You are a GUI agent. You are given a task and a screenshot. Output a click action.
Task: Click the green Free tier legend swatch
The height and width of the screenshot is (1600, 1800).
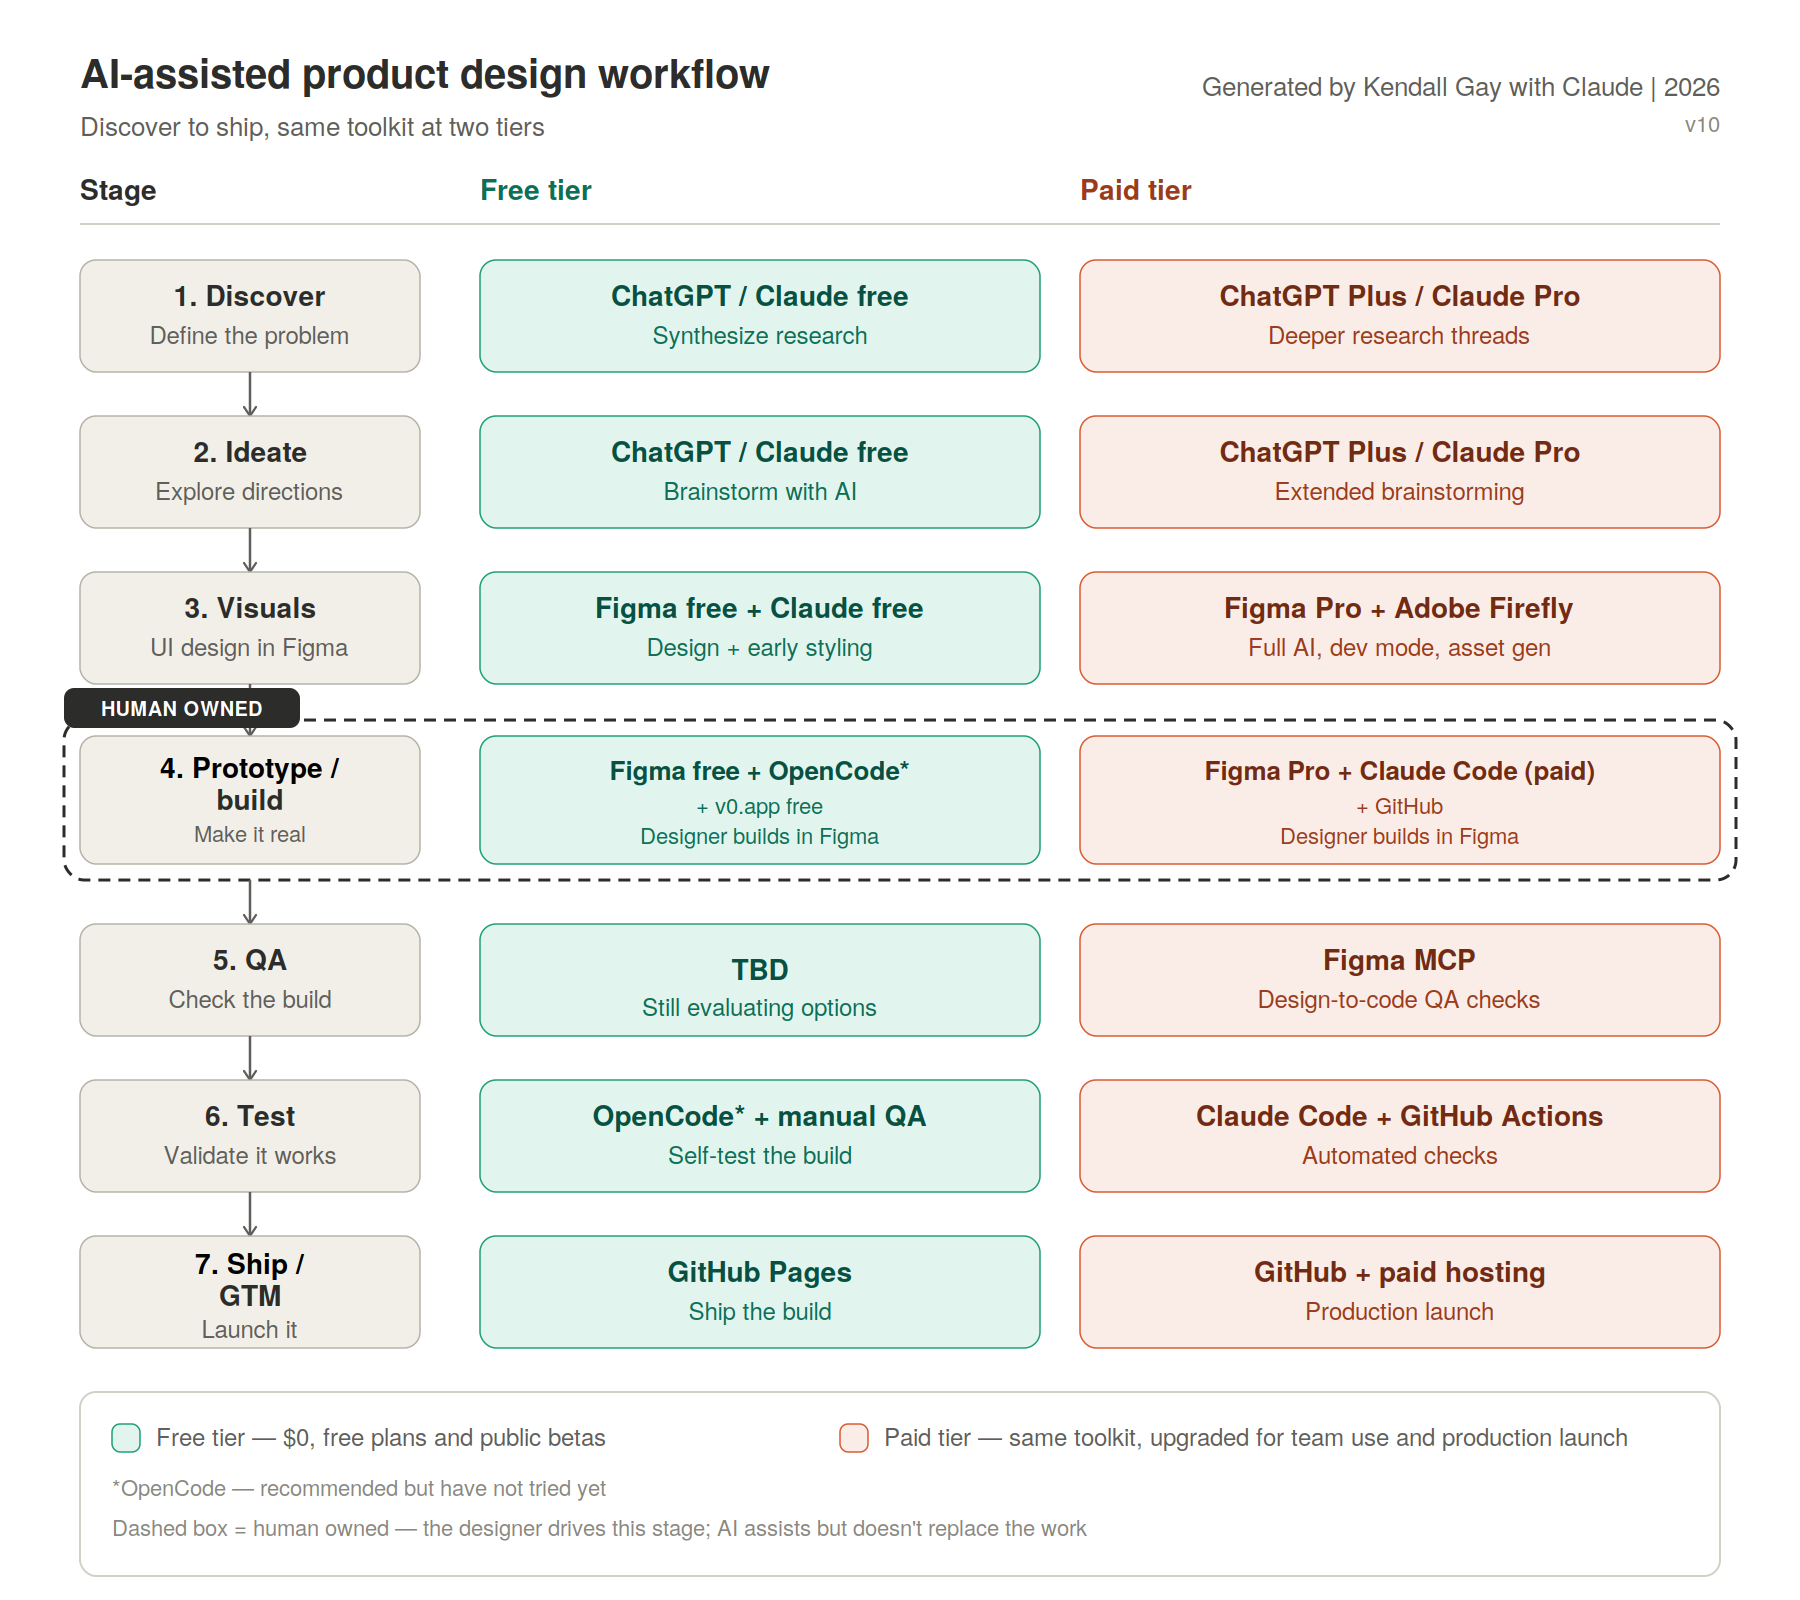pyautogui.click(x=126, y=1438)
